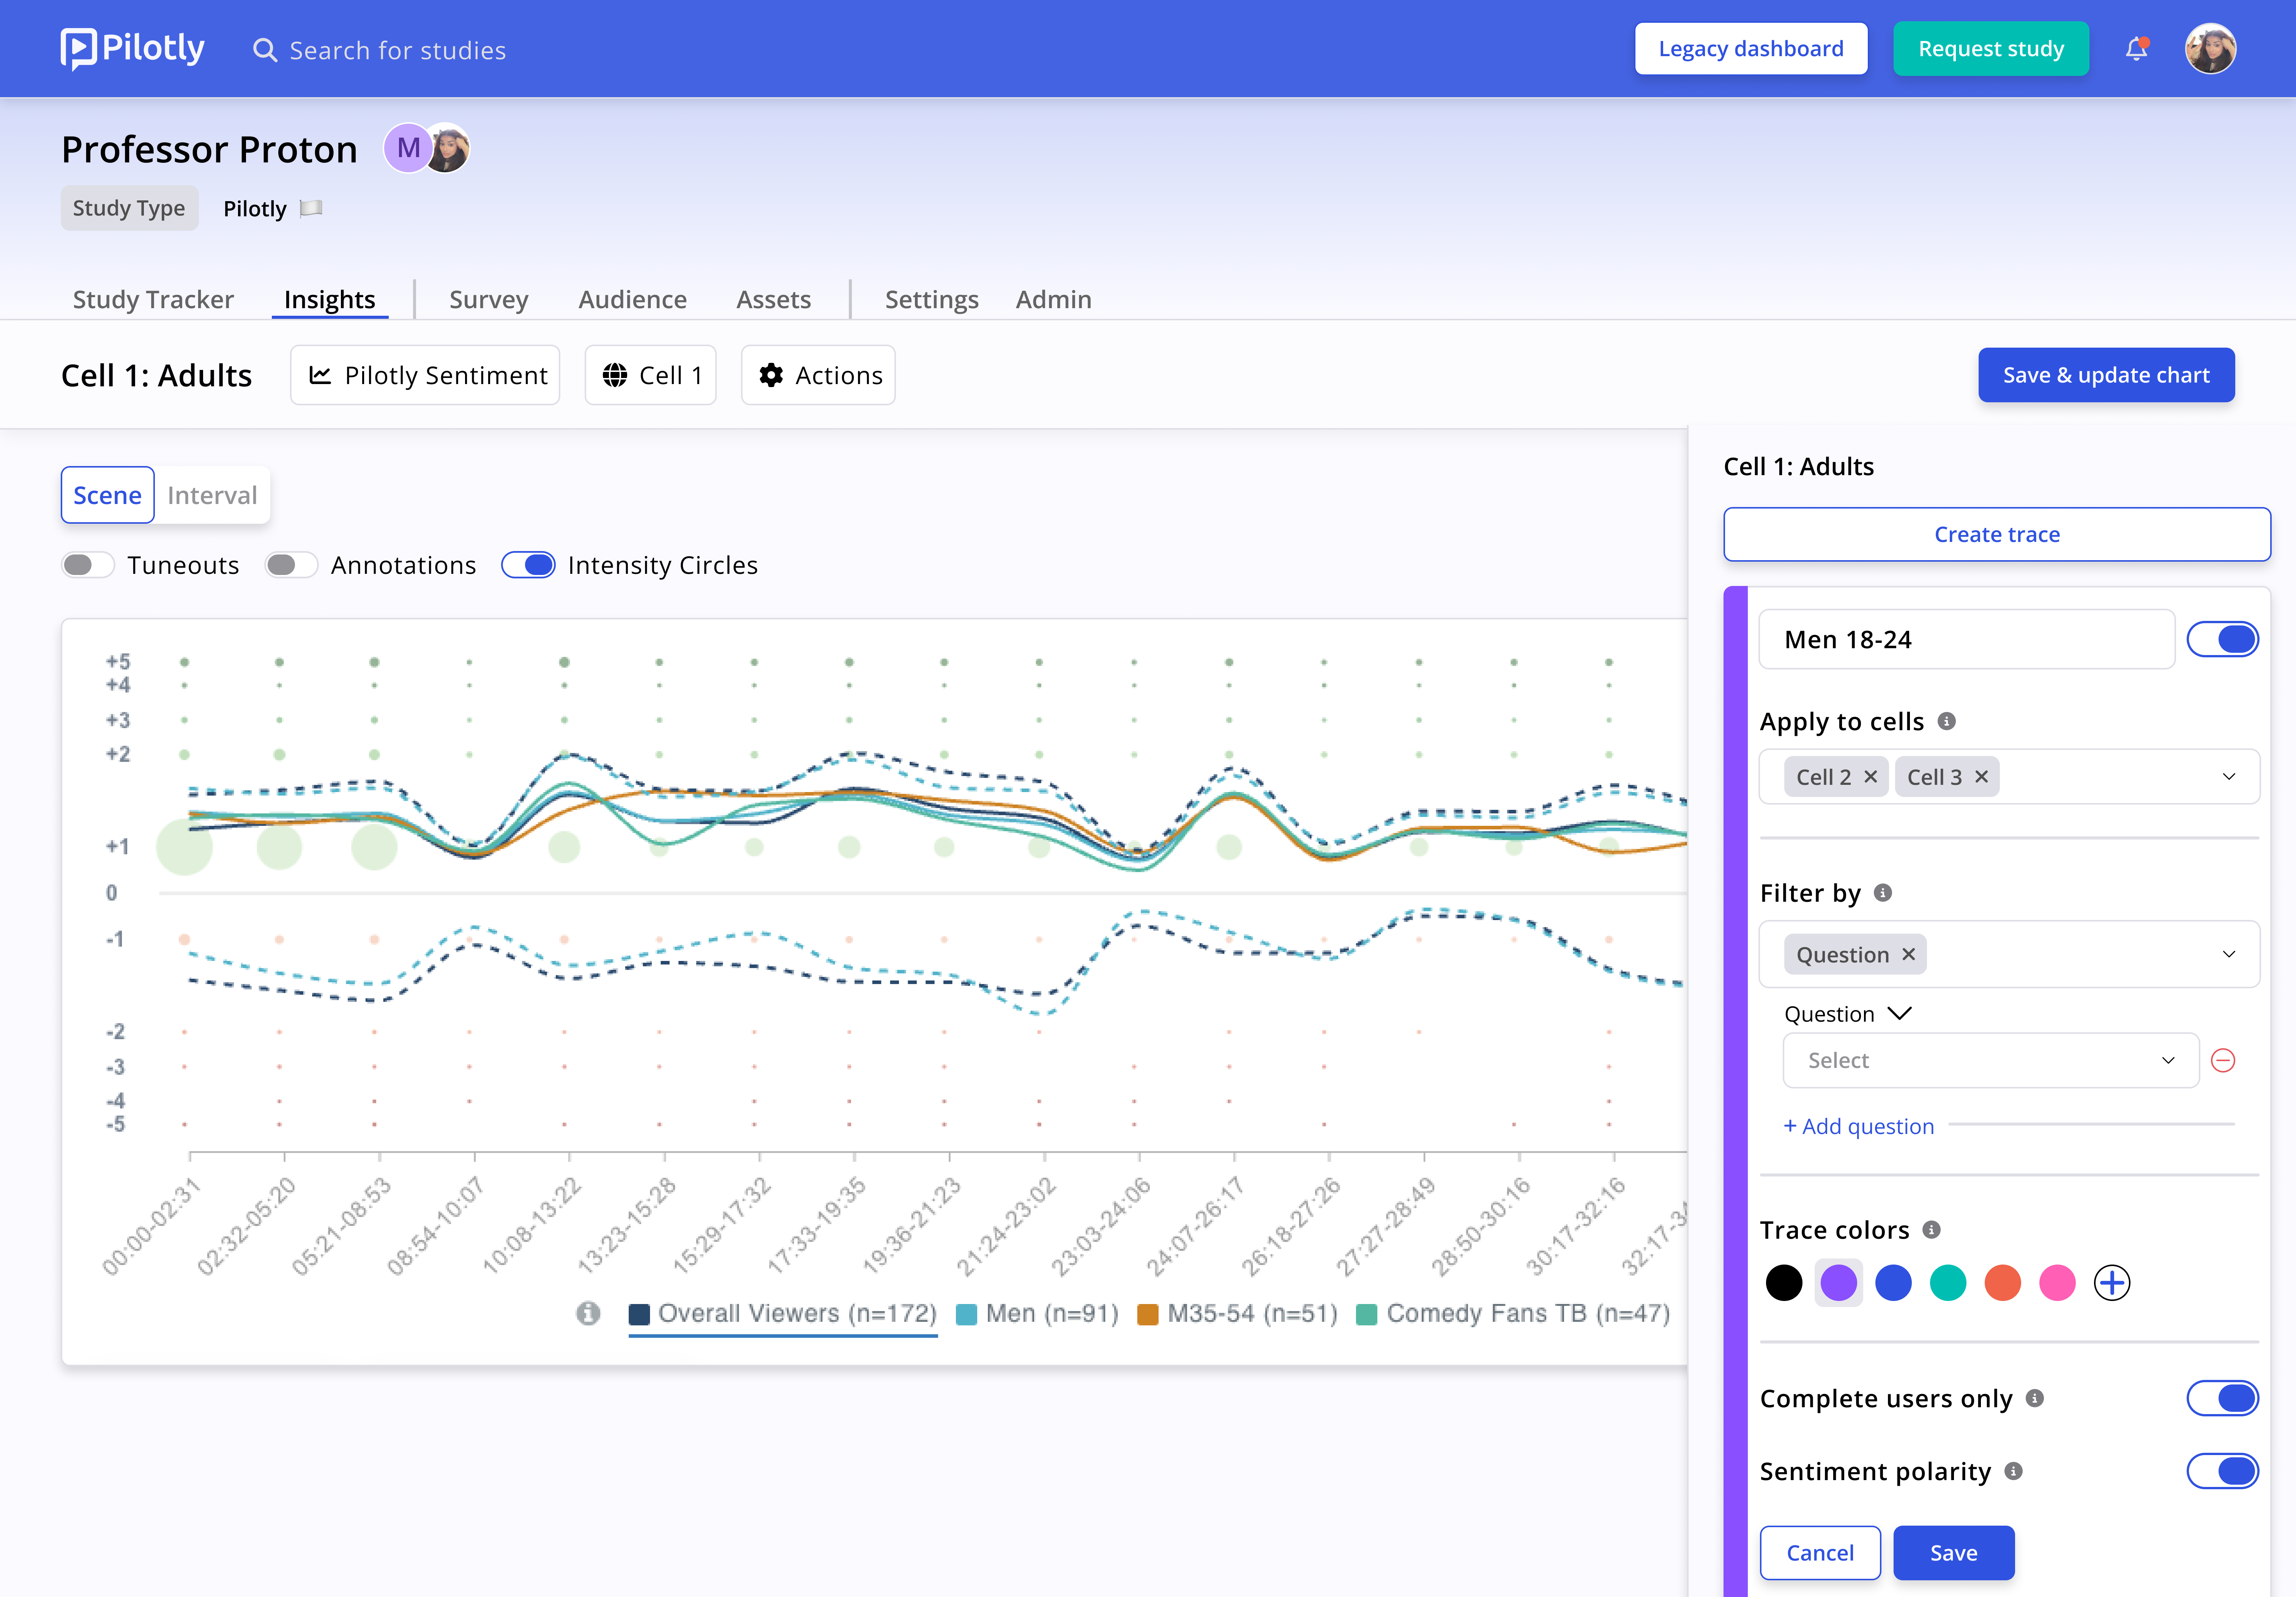Toggle the Men 18-24 trace switch

pyautogui.click(x=2223, y=639)
